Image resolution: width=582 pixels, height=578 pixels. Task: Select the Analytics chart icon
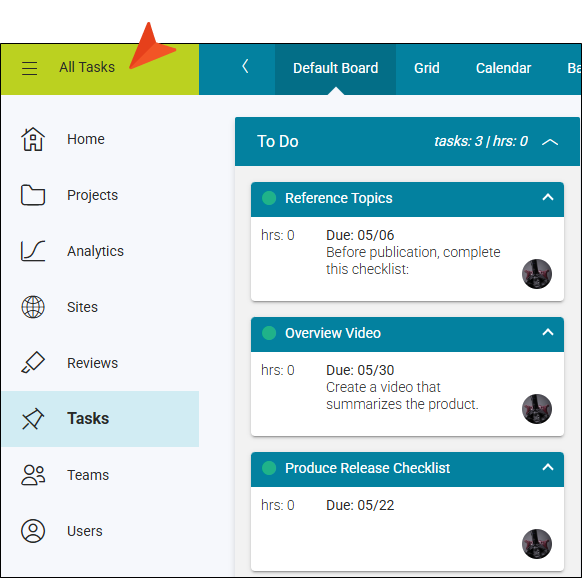click(33, 251)
